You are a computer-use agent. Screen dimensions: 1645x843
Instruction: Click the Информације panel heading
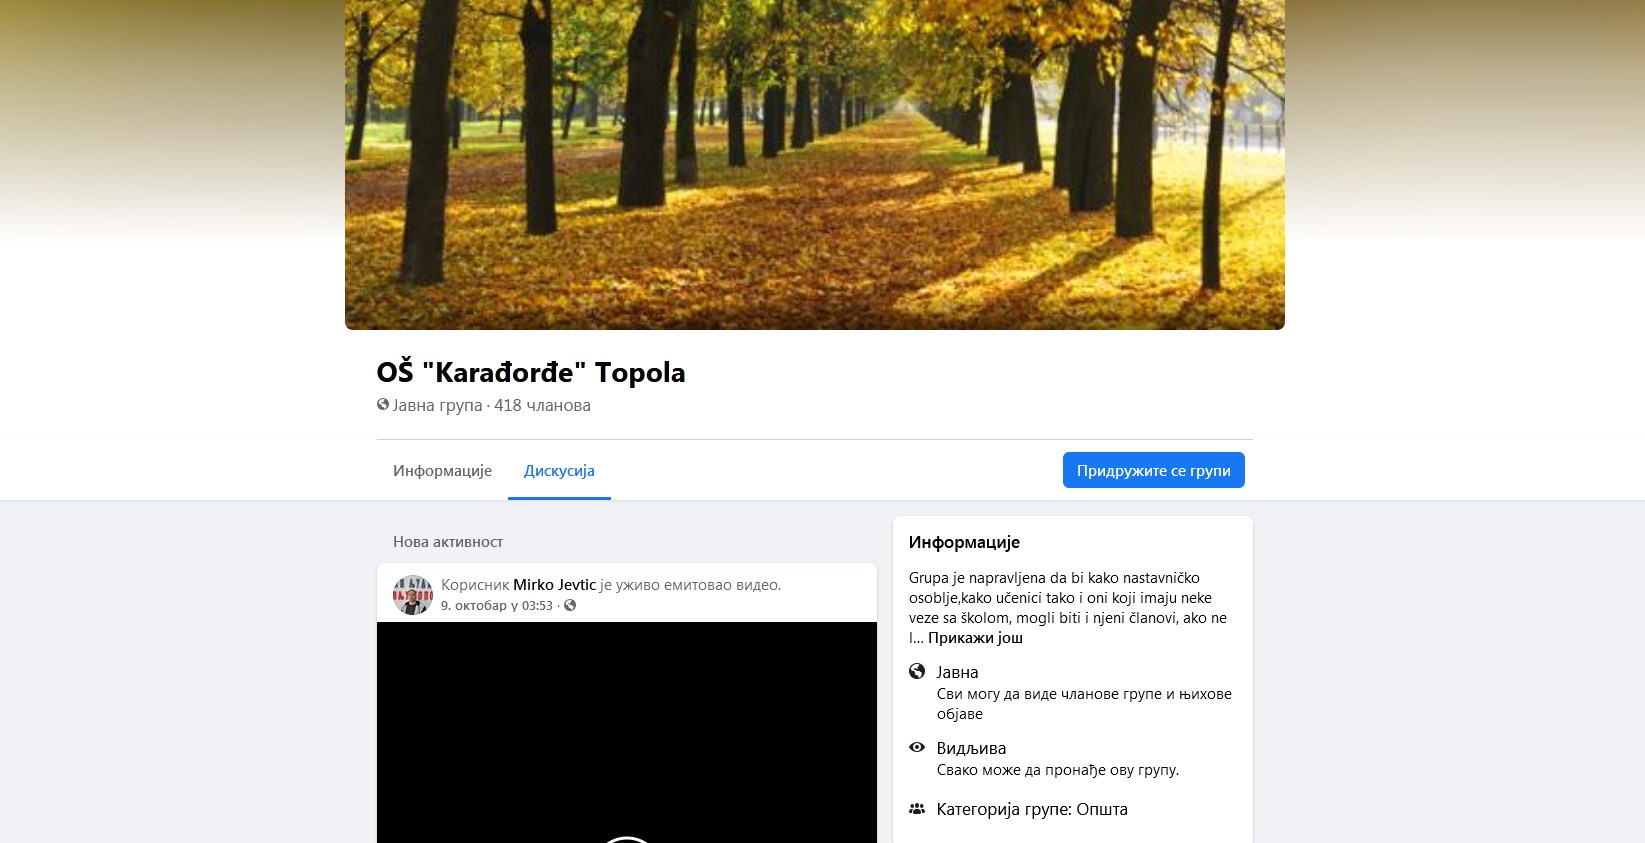(964, 542)
